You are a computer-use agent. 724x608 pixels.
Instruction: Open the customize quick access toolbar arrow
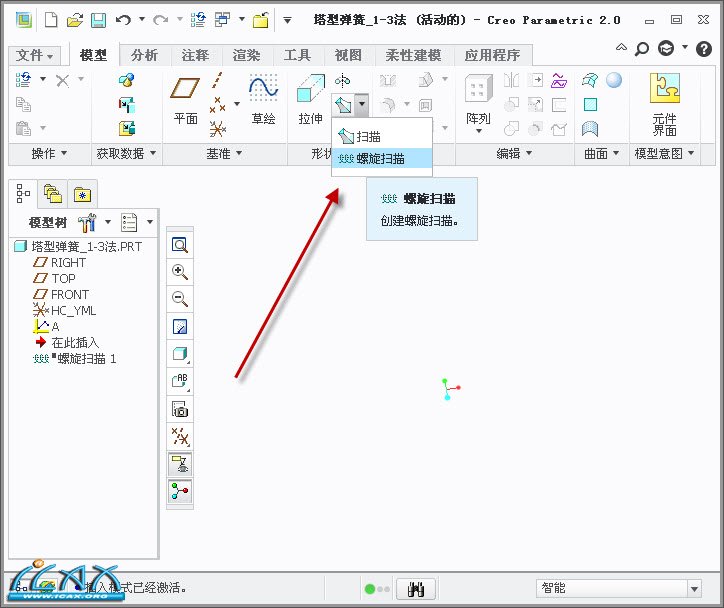tap(287, 20)
